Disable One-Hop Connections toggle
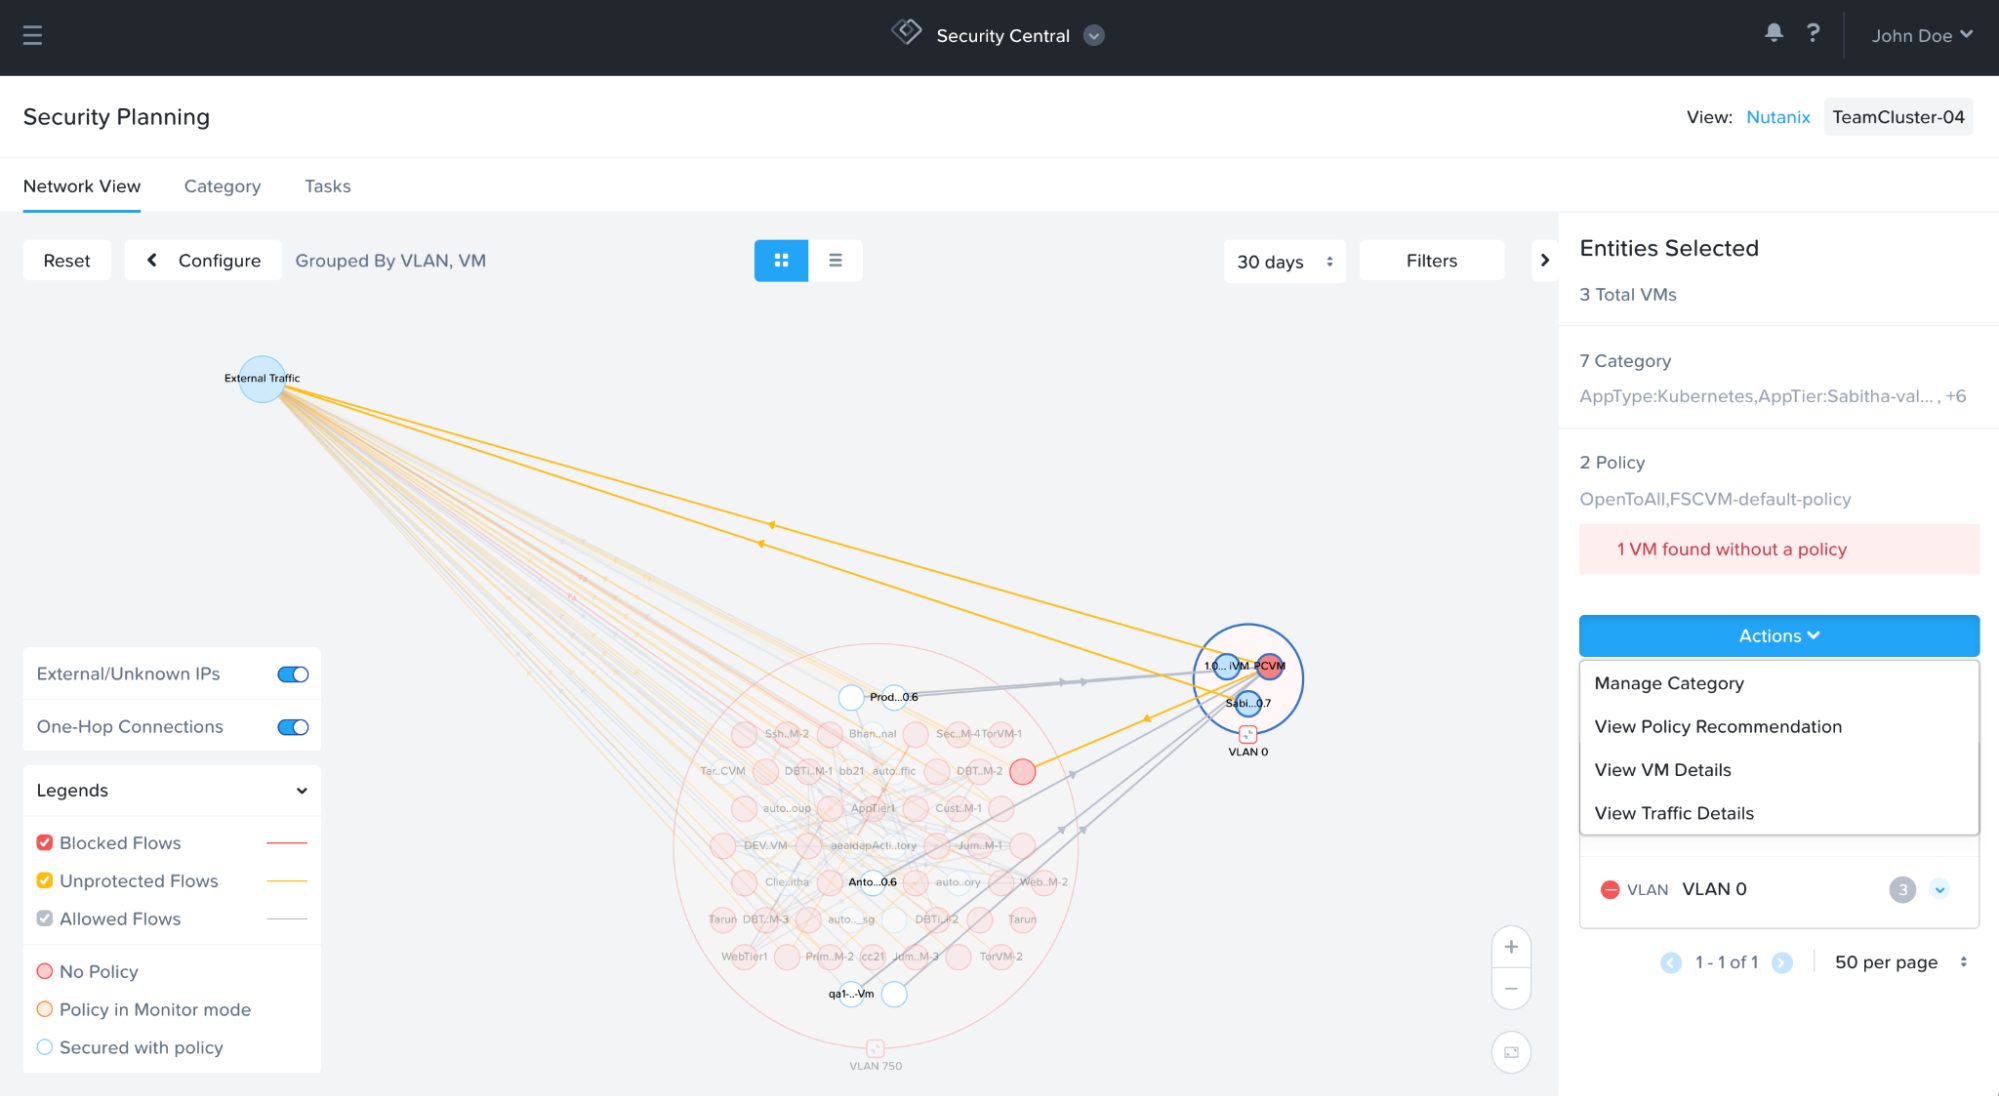 pyautogui.click(x=293, y=727)
